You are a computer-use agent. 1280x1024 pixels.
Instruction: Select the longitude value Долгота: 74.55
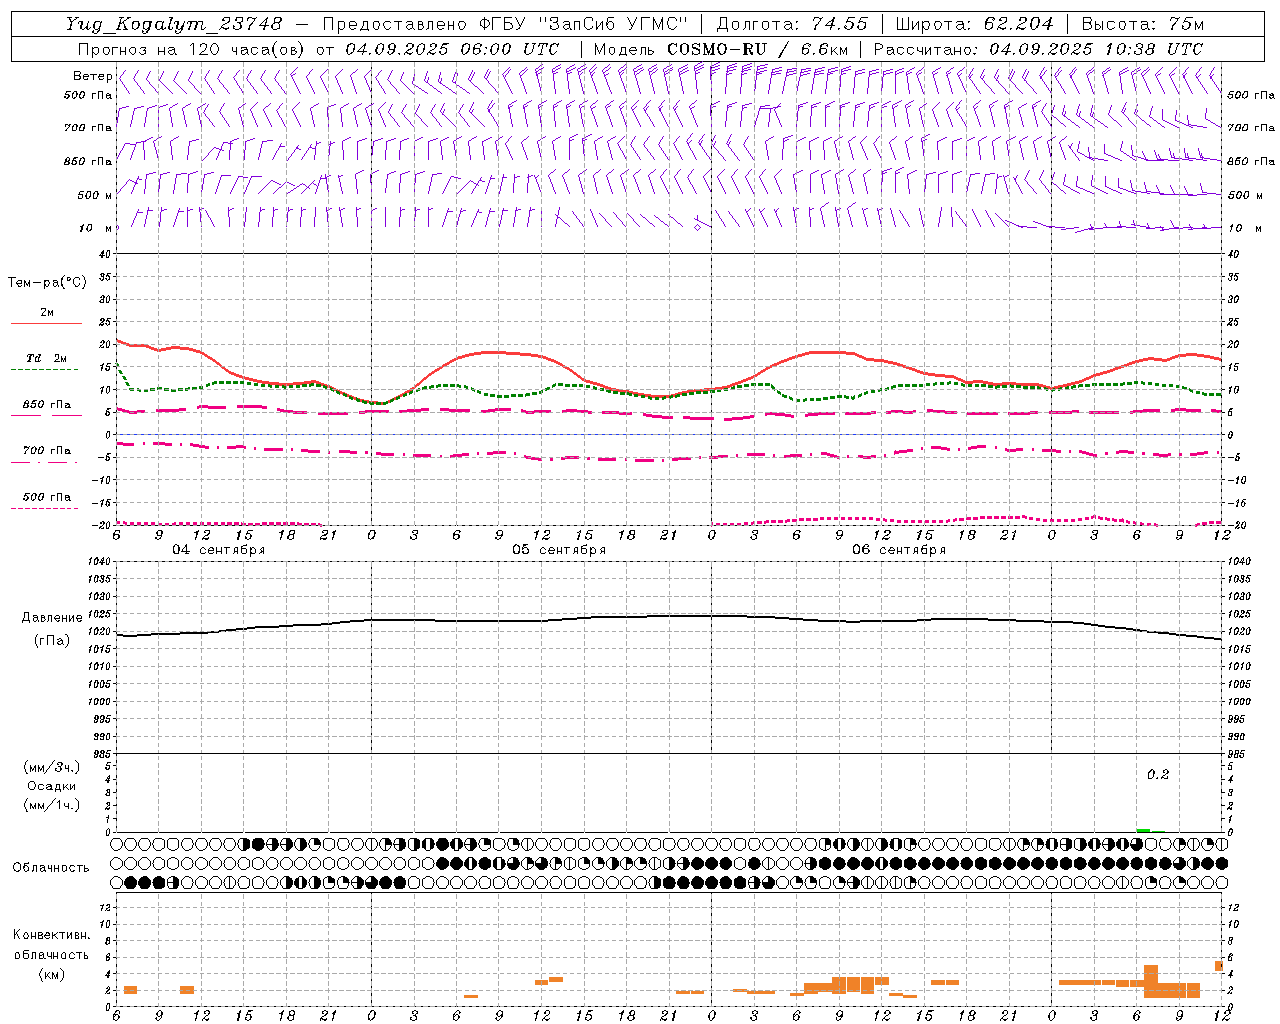click(x=792, y=24)
